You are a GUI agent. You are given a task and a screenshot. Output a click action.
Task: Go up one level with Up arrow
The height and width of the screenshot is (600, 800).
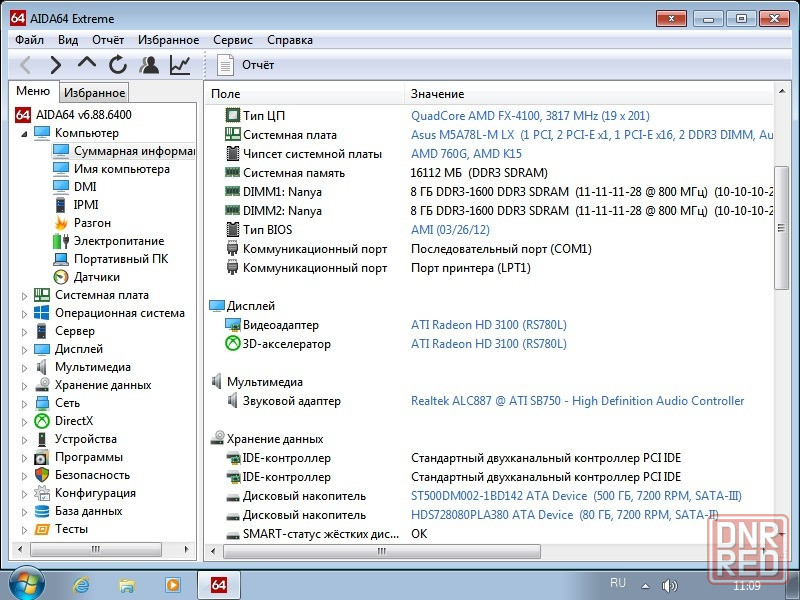coord(87,63)
